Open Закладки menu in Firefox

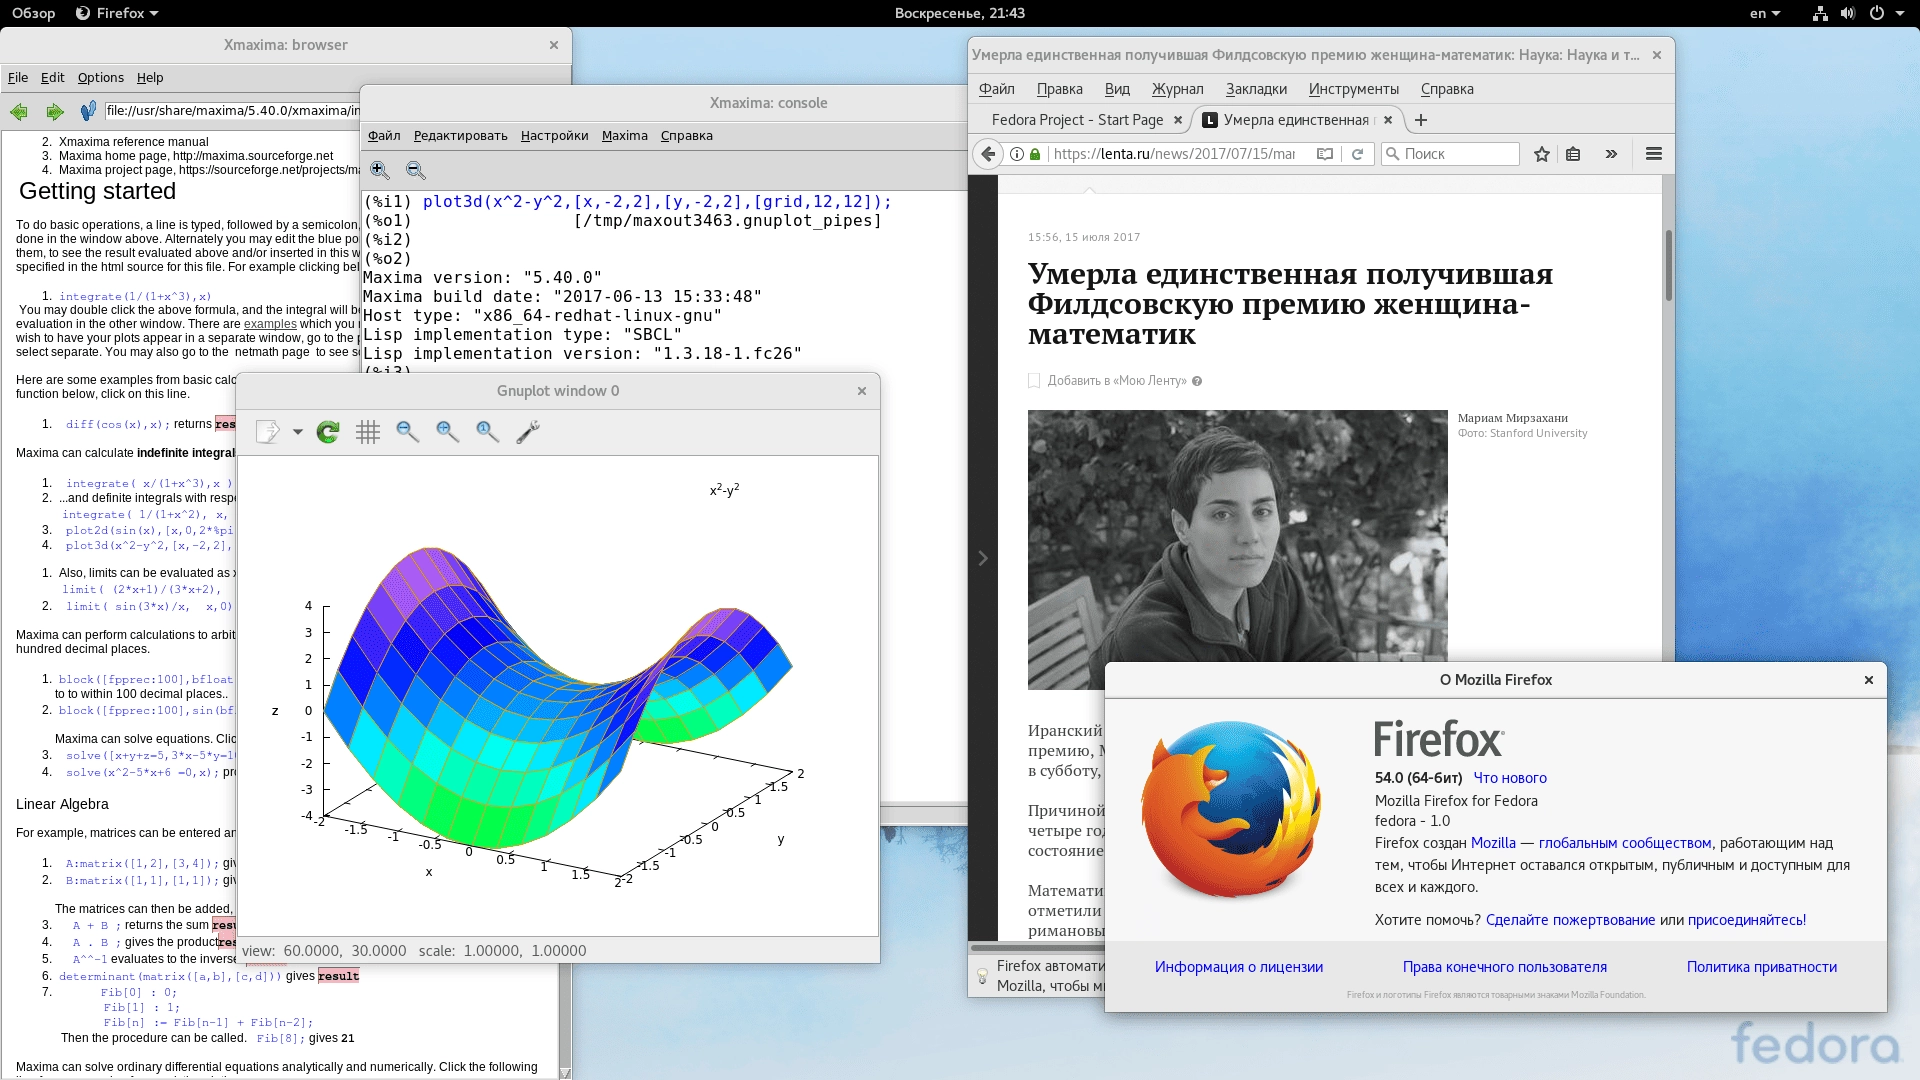click(1257, 89)
